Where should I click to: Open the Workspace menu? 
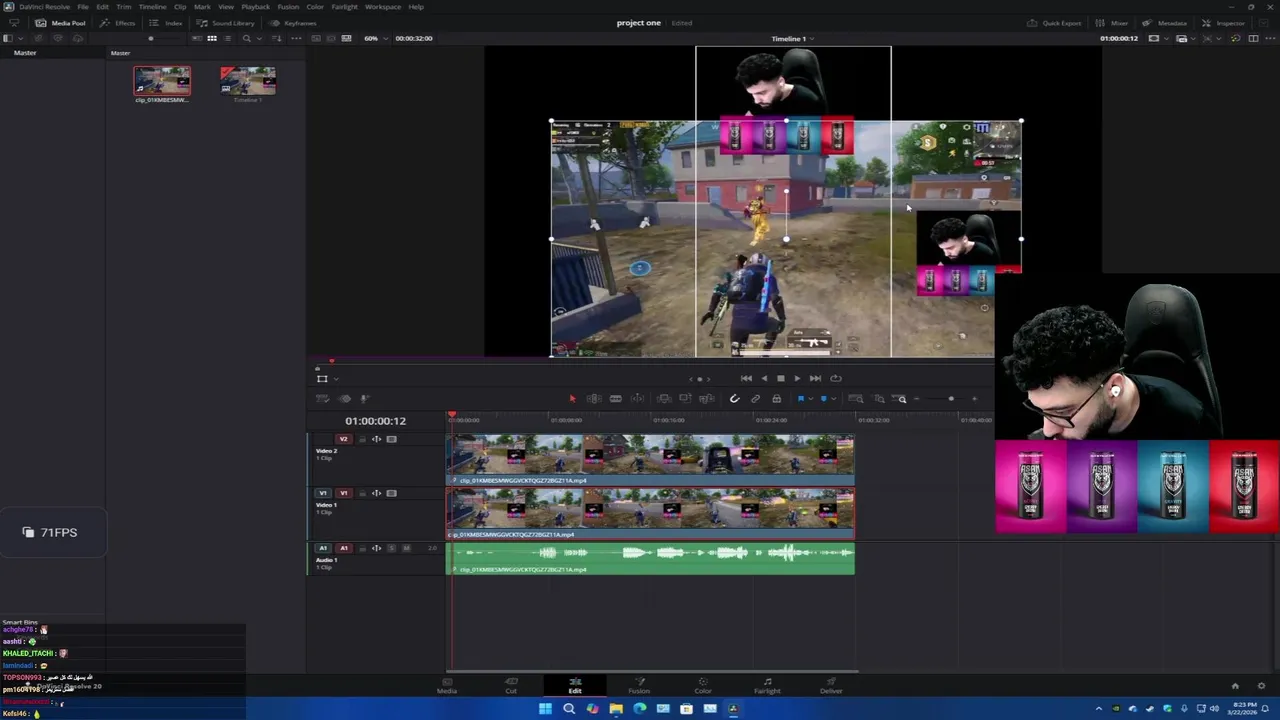point(383,7)
